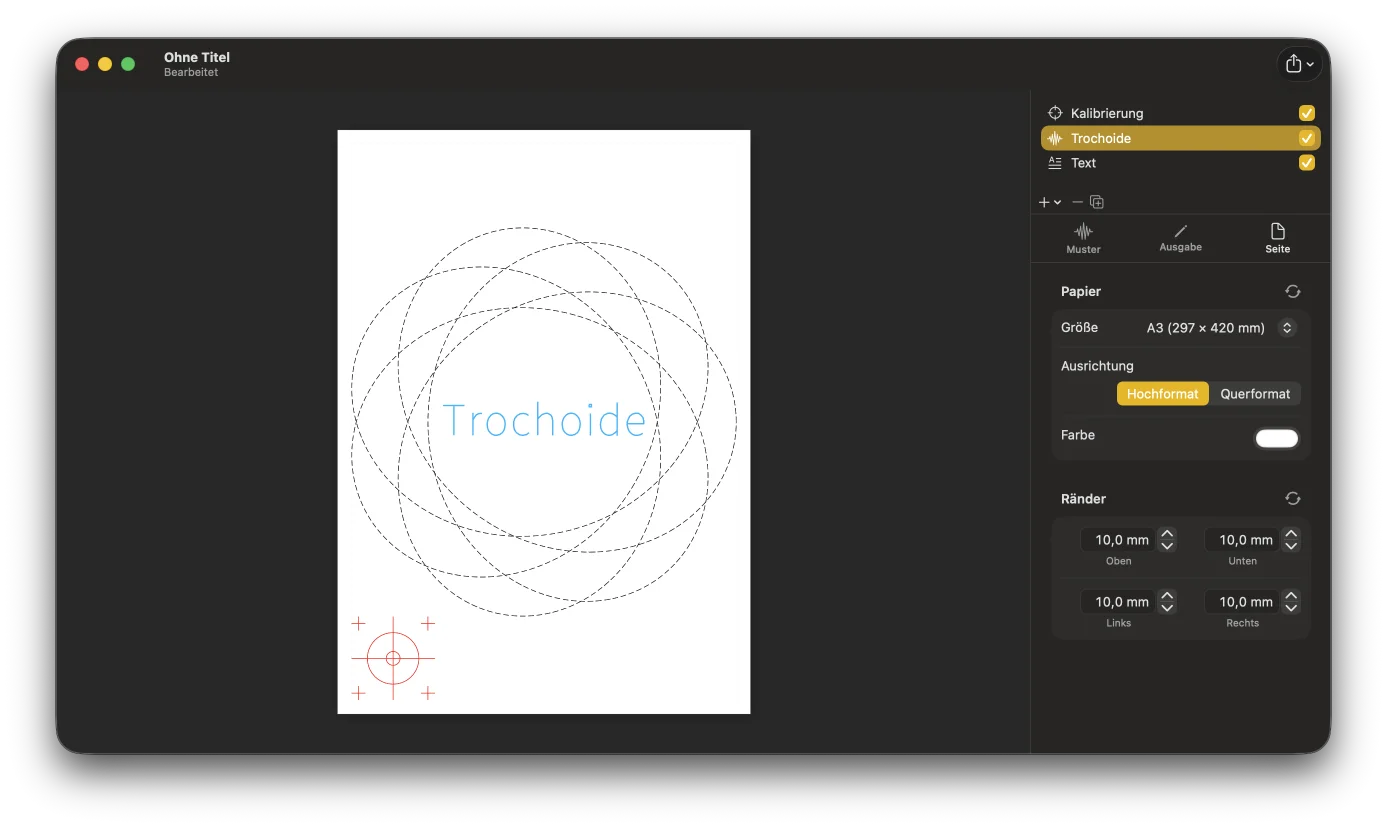
Task: Increase the Links margin with stepper up
Action: pos(1167,596)
